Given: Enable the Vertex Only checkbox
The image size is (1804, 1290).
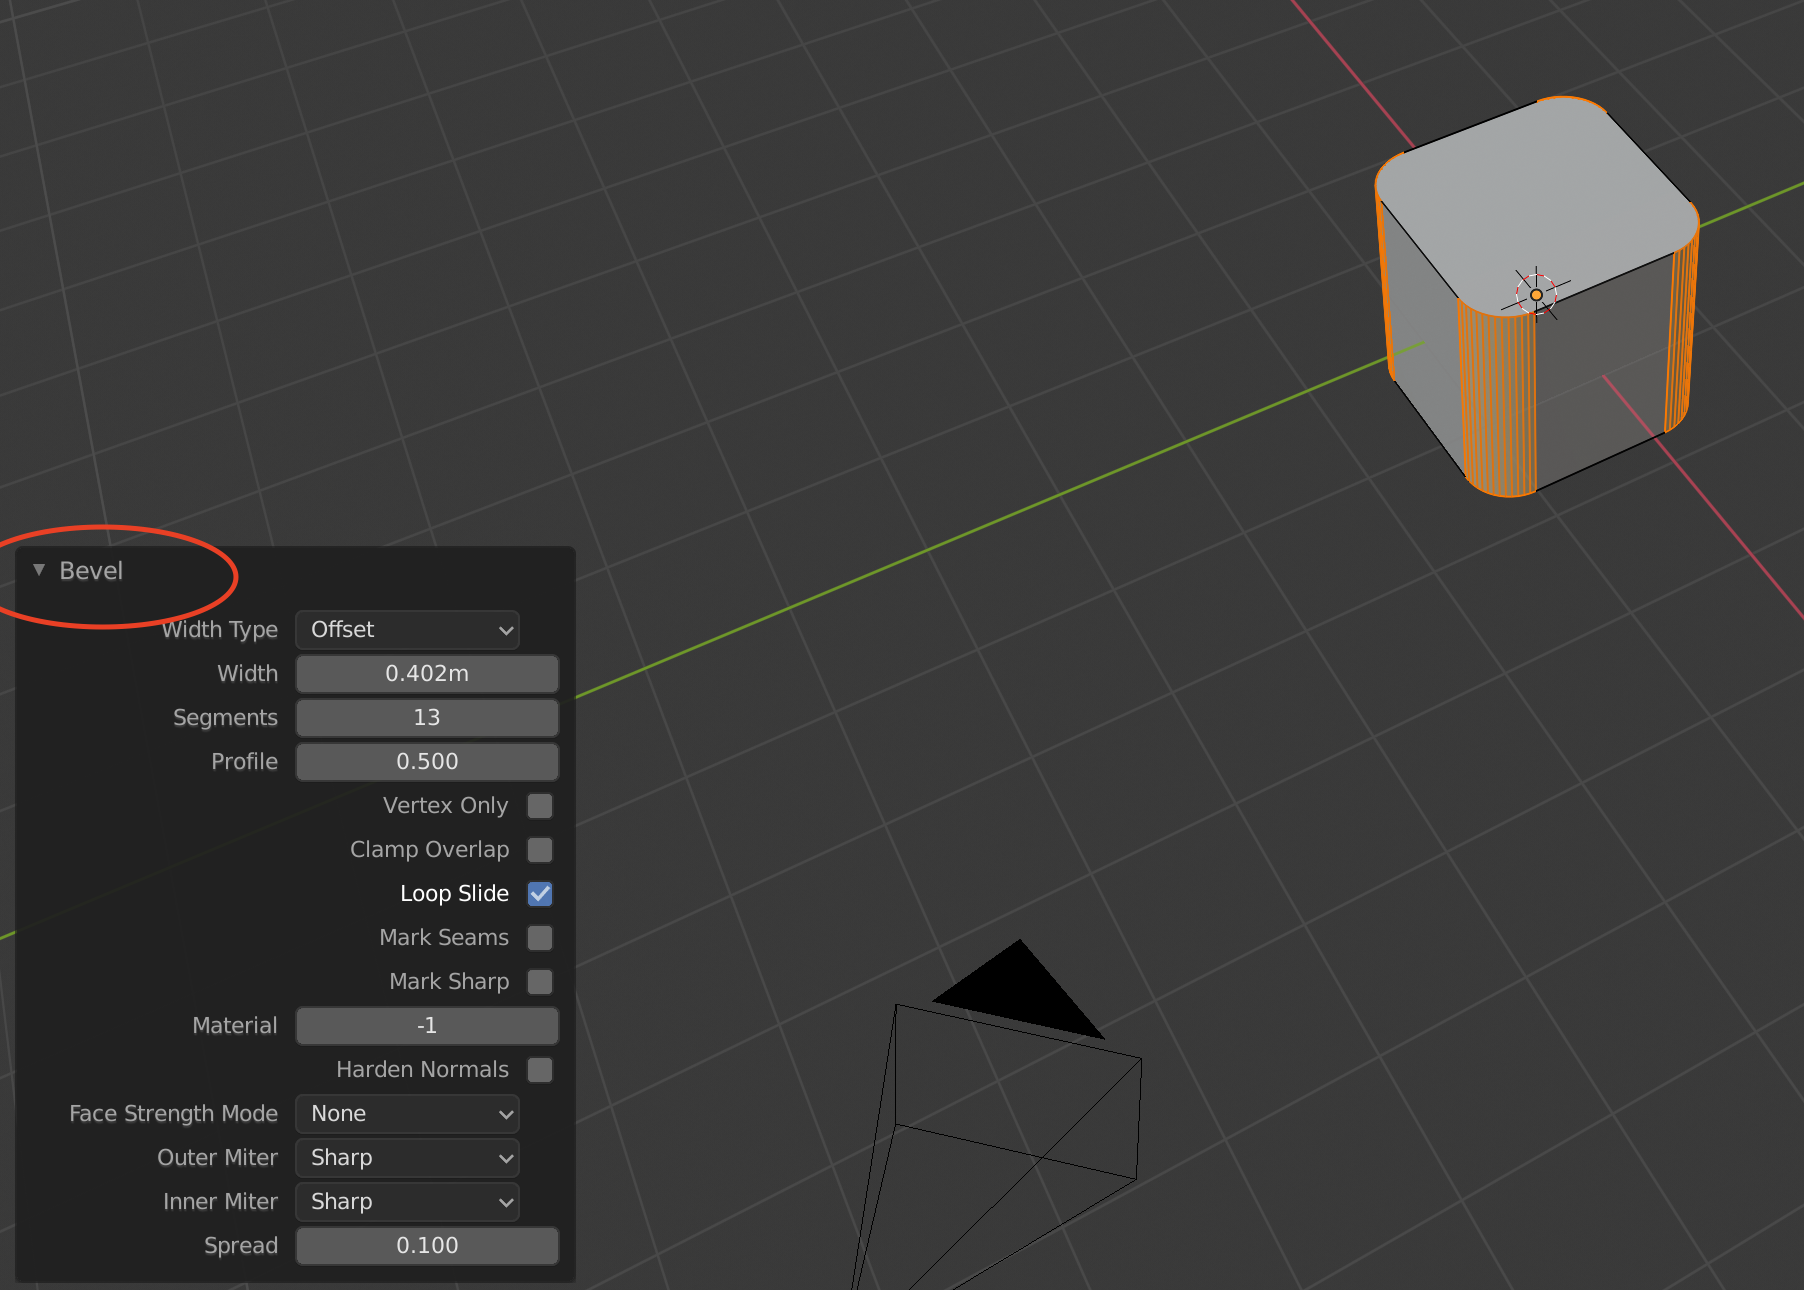Looking at the screenshot, I should [540, 806].
